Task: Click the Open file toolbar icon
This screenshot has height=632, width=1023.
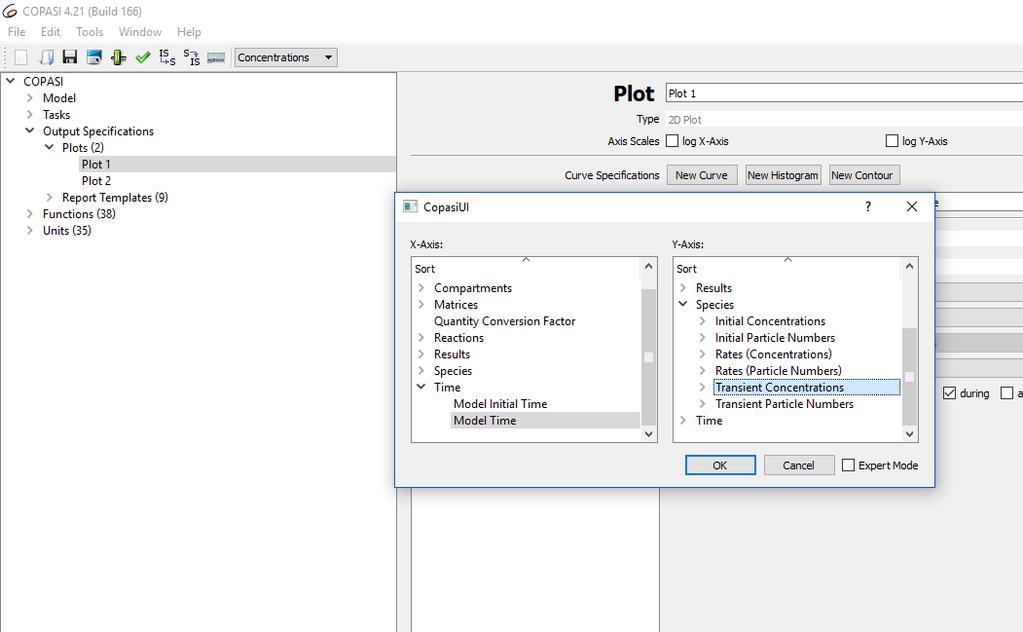Action: pyautogui.click(x=46, y=57)
